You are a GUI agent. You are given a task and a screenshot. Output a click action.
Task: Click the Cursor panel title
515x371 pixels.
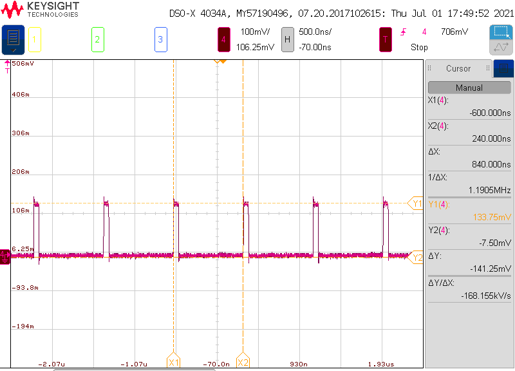pyautogui.click(x=458, y=69)
